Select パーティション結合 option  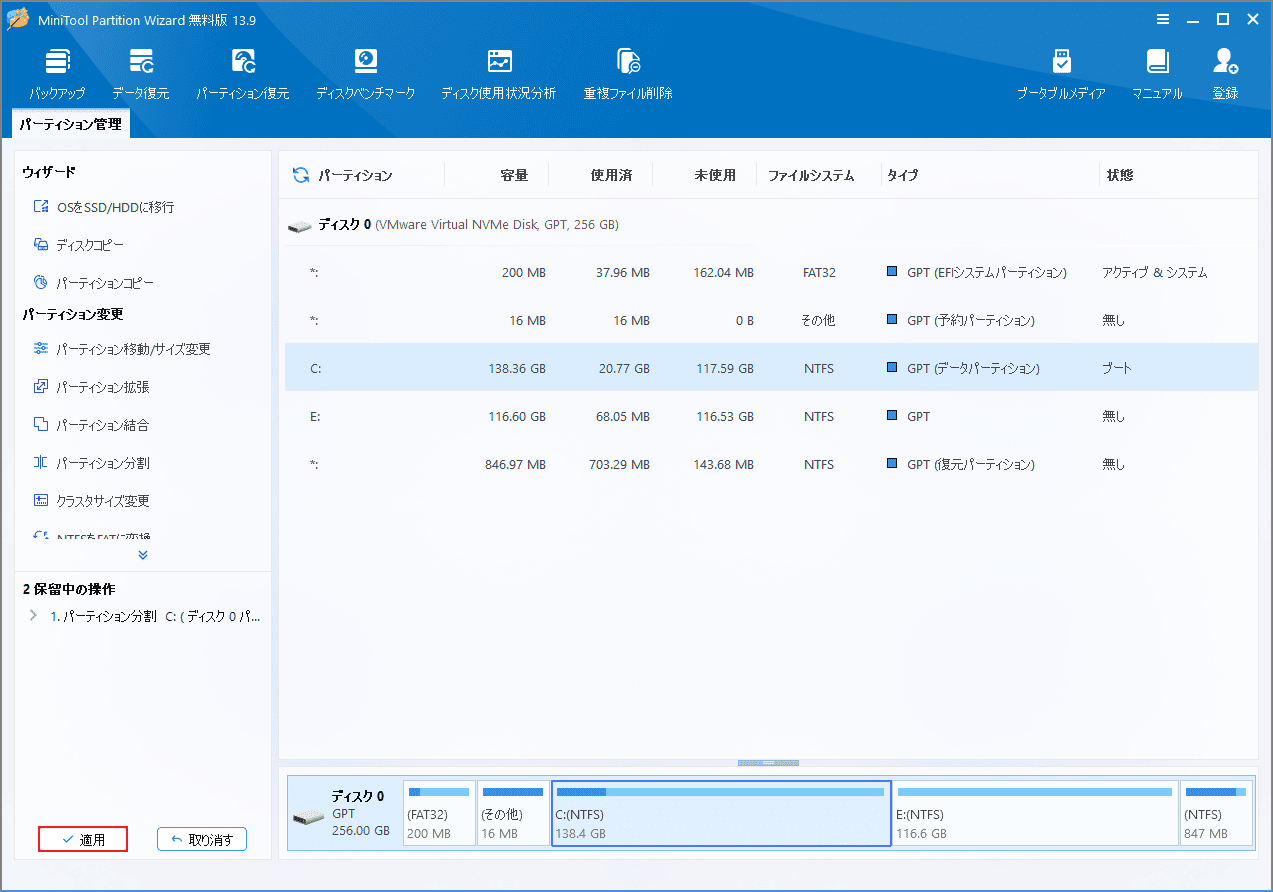(x=91, y=425)
